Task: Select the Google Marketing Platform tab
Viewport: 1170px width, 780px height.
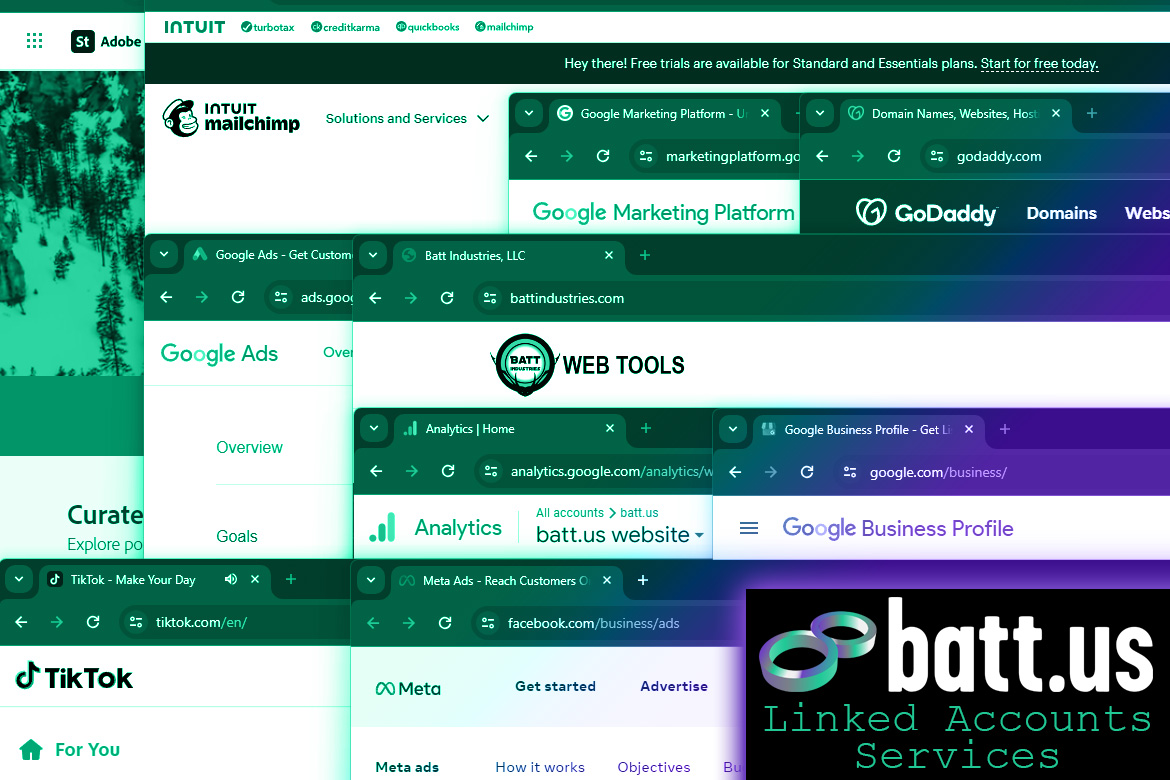Action: coord(664,113)
